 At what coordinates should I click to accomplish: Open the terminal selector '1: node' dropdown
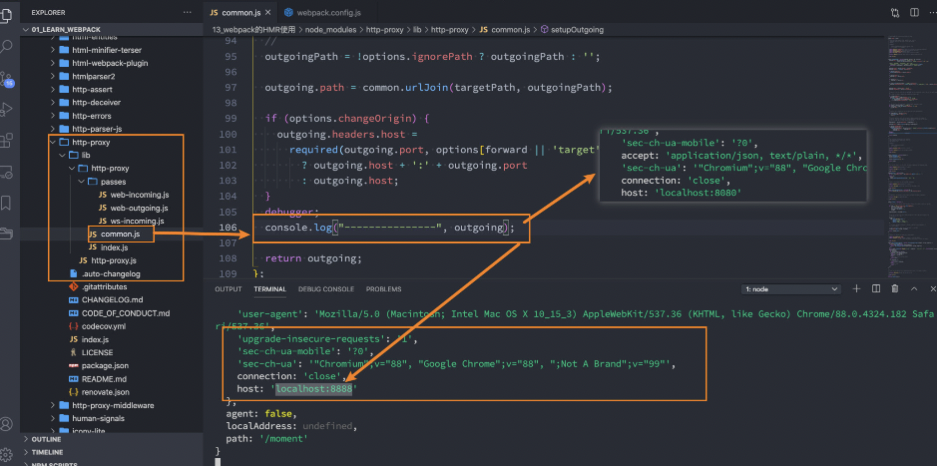pyautogui.click(x=791, y=289)
